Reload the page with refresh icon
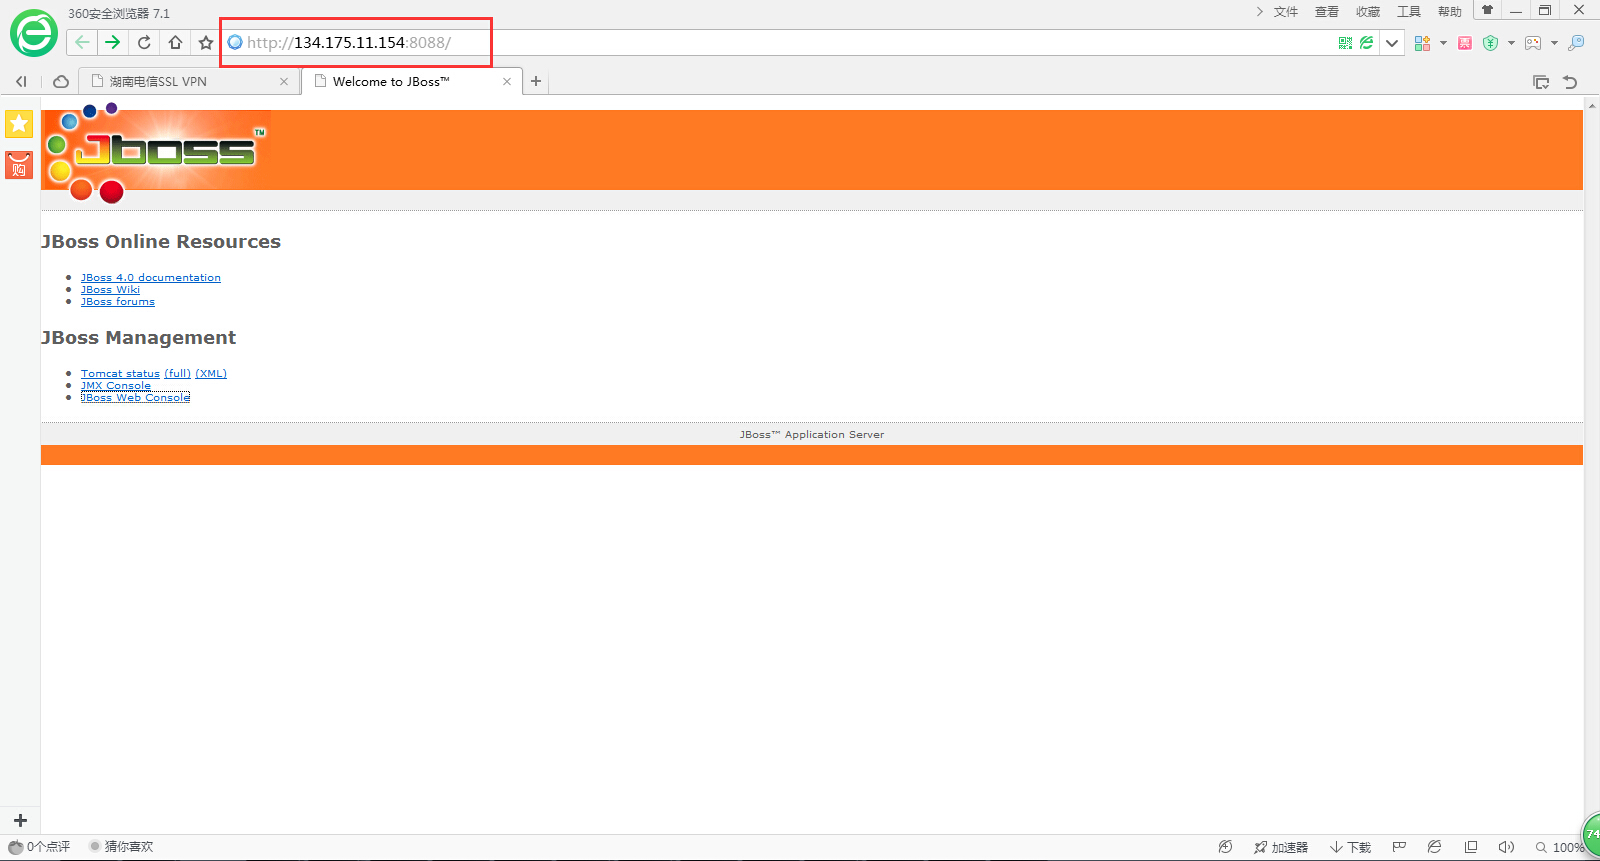This screenshot has width=1600, height=861. pyautogui.click(x=144, y=42)
